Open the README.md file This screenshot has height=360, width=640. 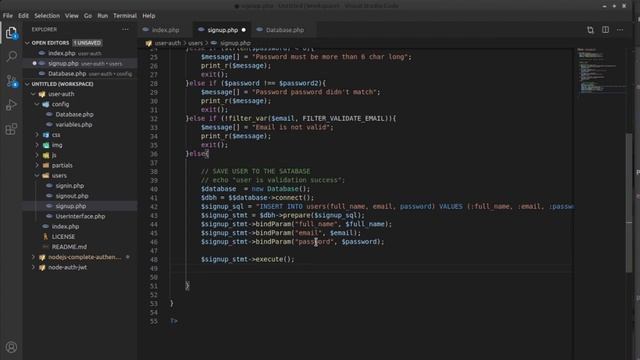pos(80,247)
